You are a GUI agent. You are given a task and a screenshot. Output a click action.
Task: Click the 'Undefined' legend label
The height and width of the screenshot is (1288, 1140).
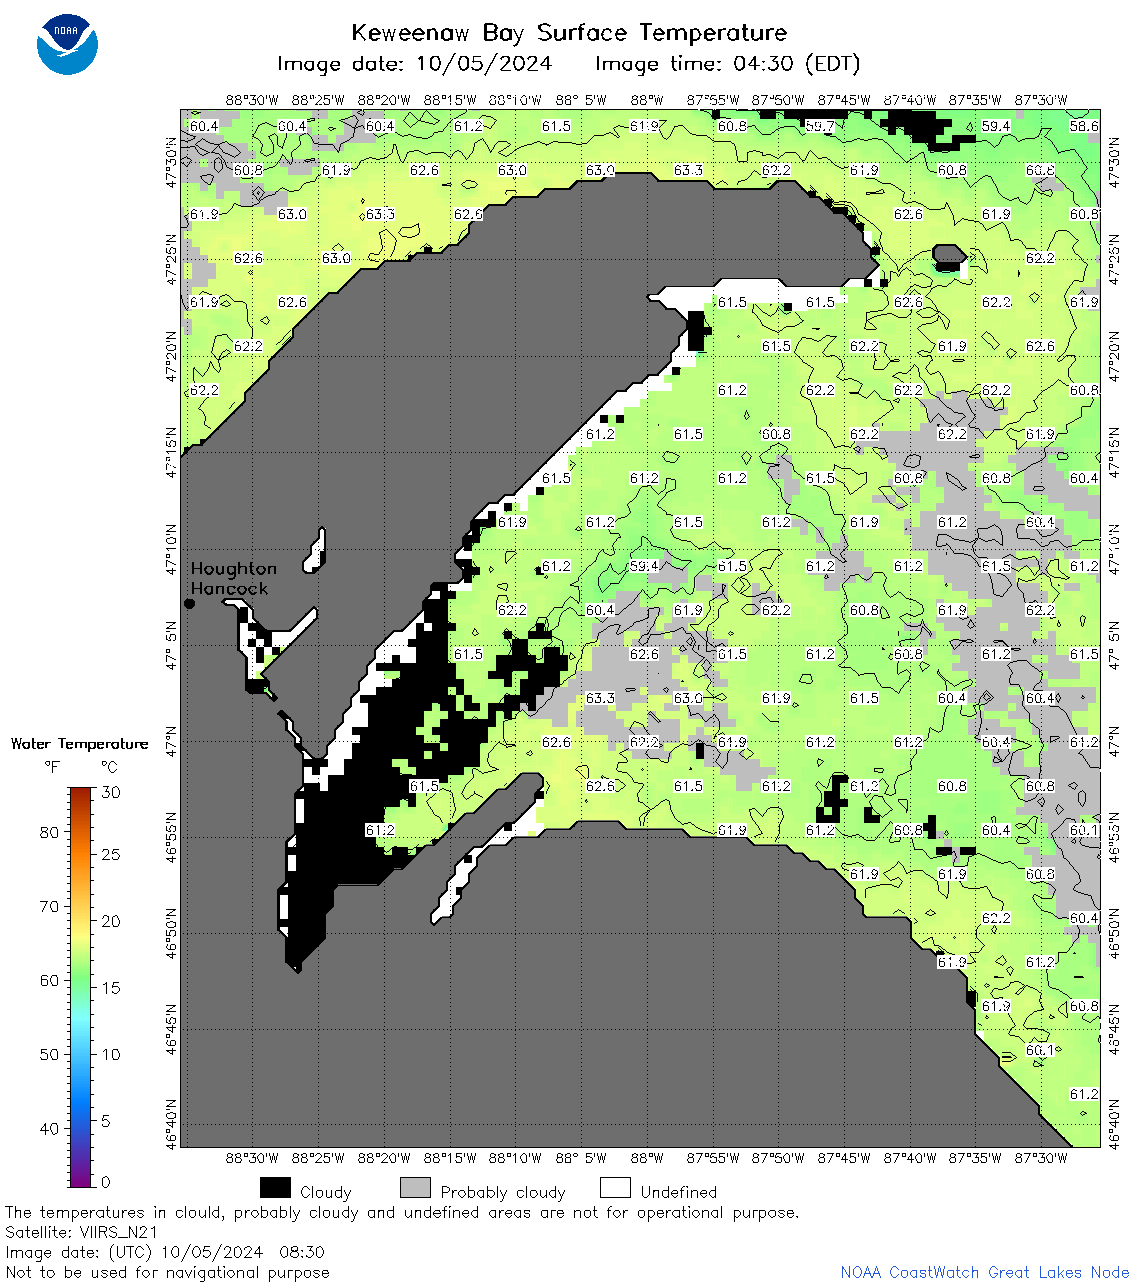tap(679, 1192)
